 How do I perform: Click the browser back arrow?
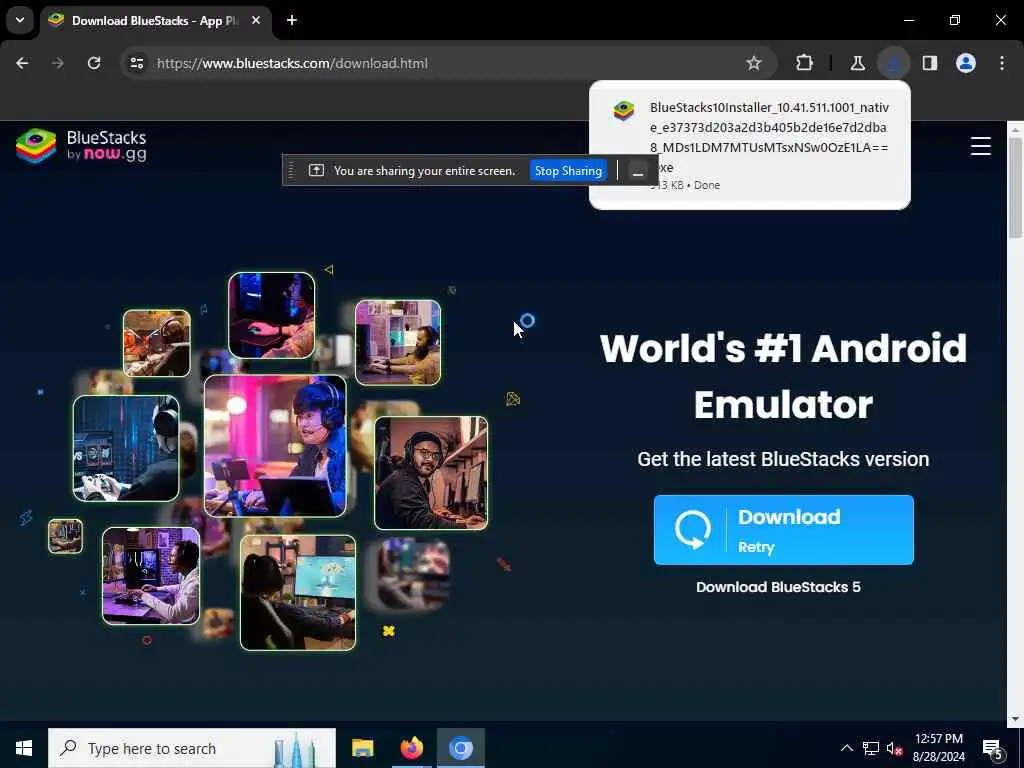coord(22,63)
